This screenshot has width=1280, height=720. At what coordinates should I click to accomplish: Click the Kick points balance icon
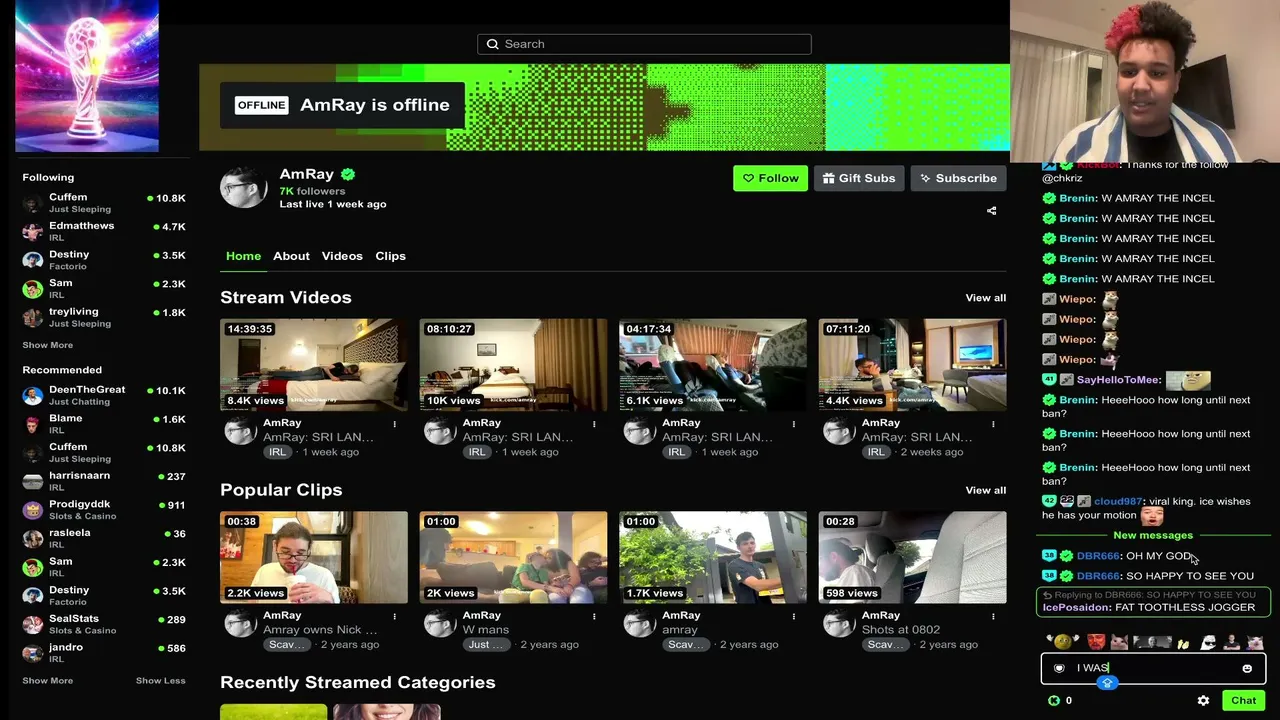(x=1053, y=701)
